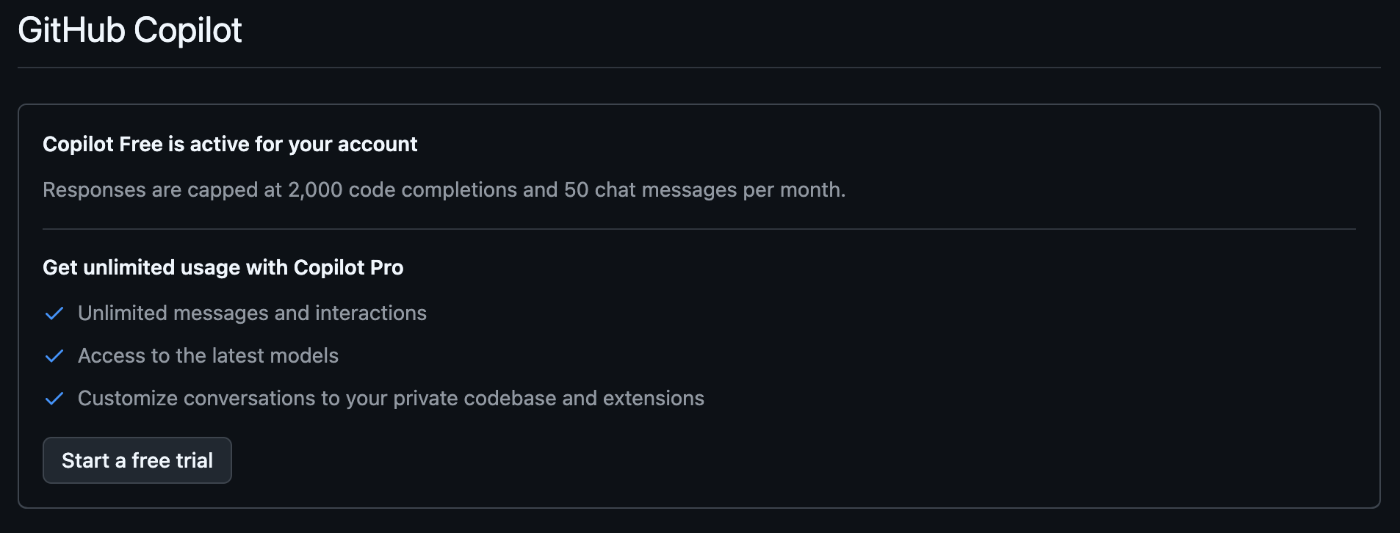Screen dimensions: 1400x533
Task: Click the GitHub Copilot page heading
Action: coord(130,30)
